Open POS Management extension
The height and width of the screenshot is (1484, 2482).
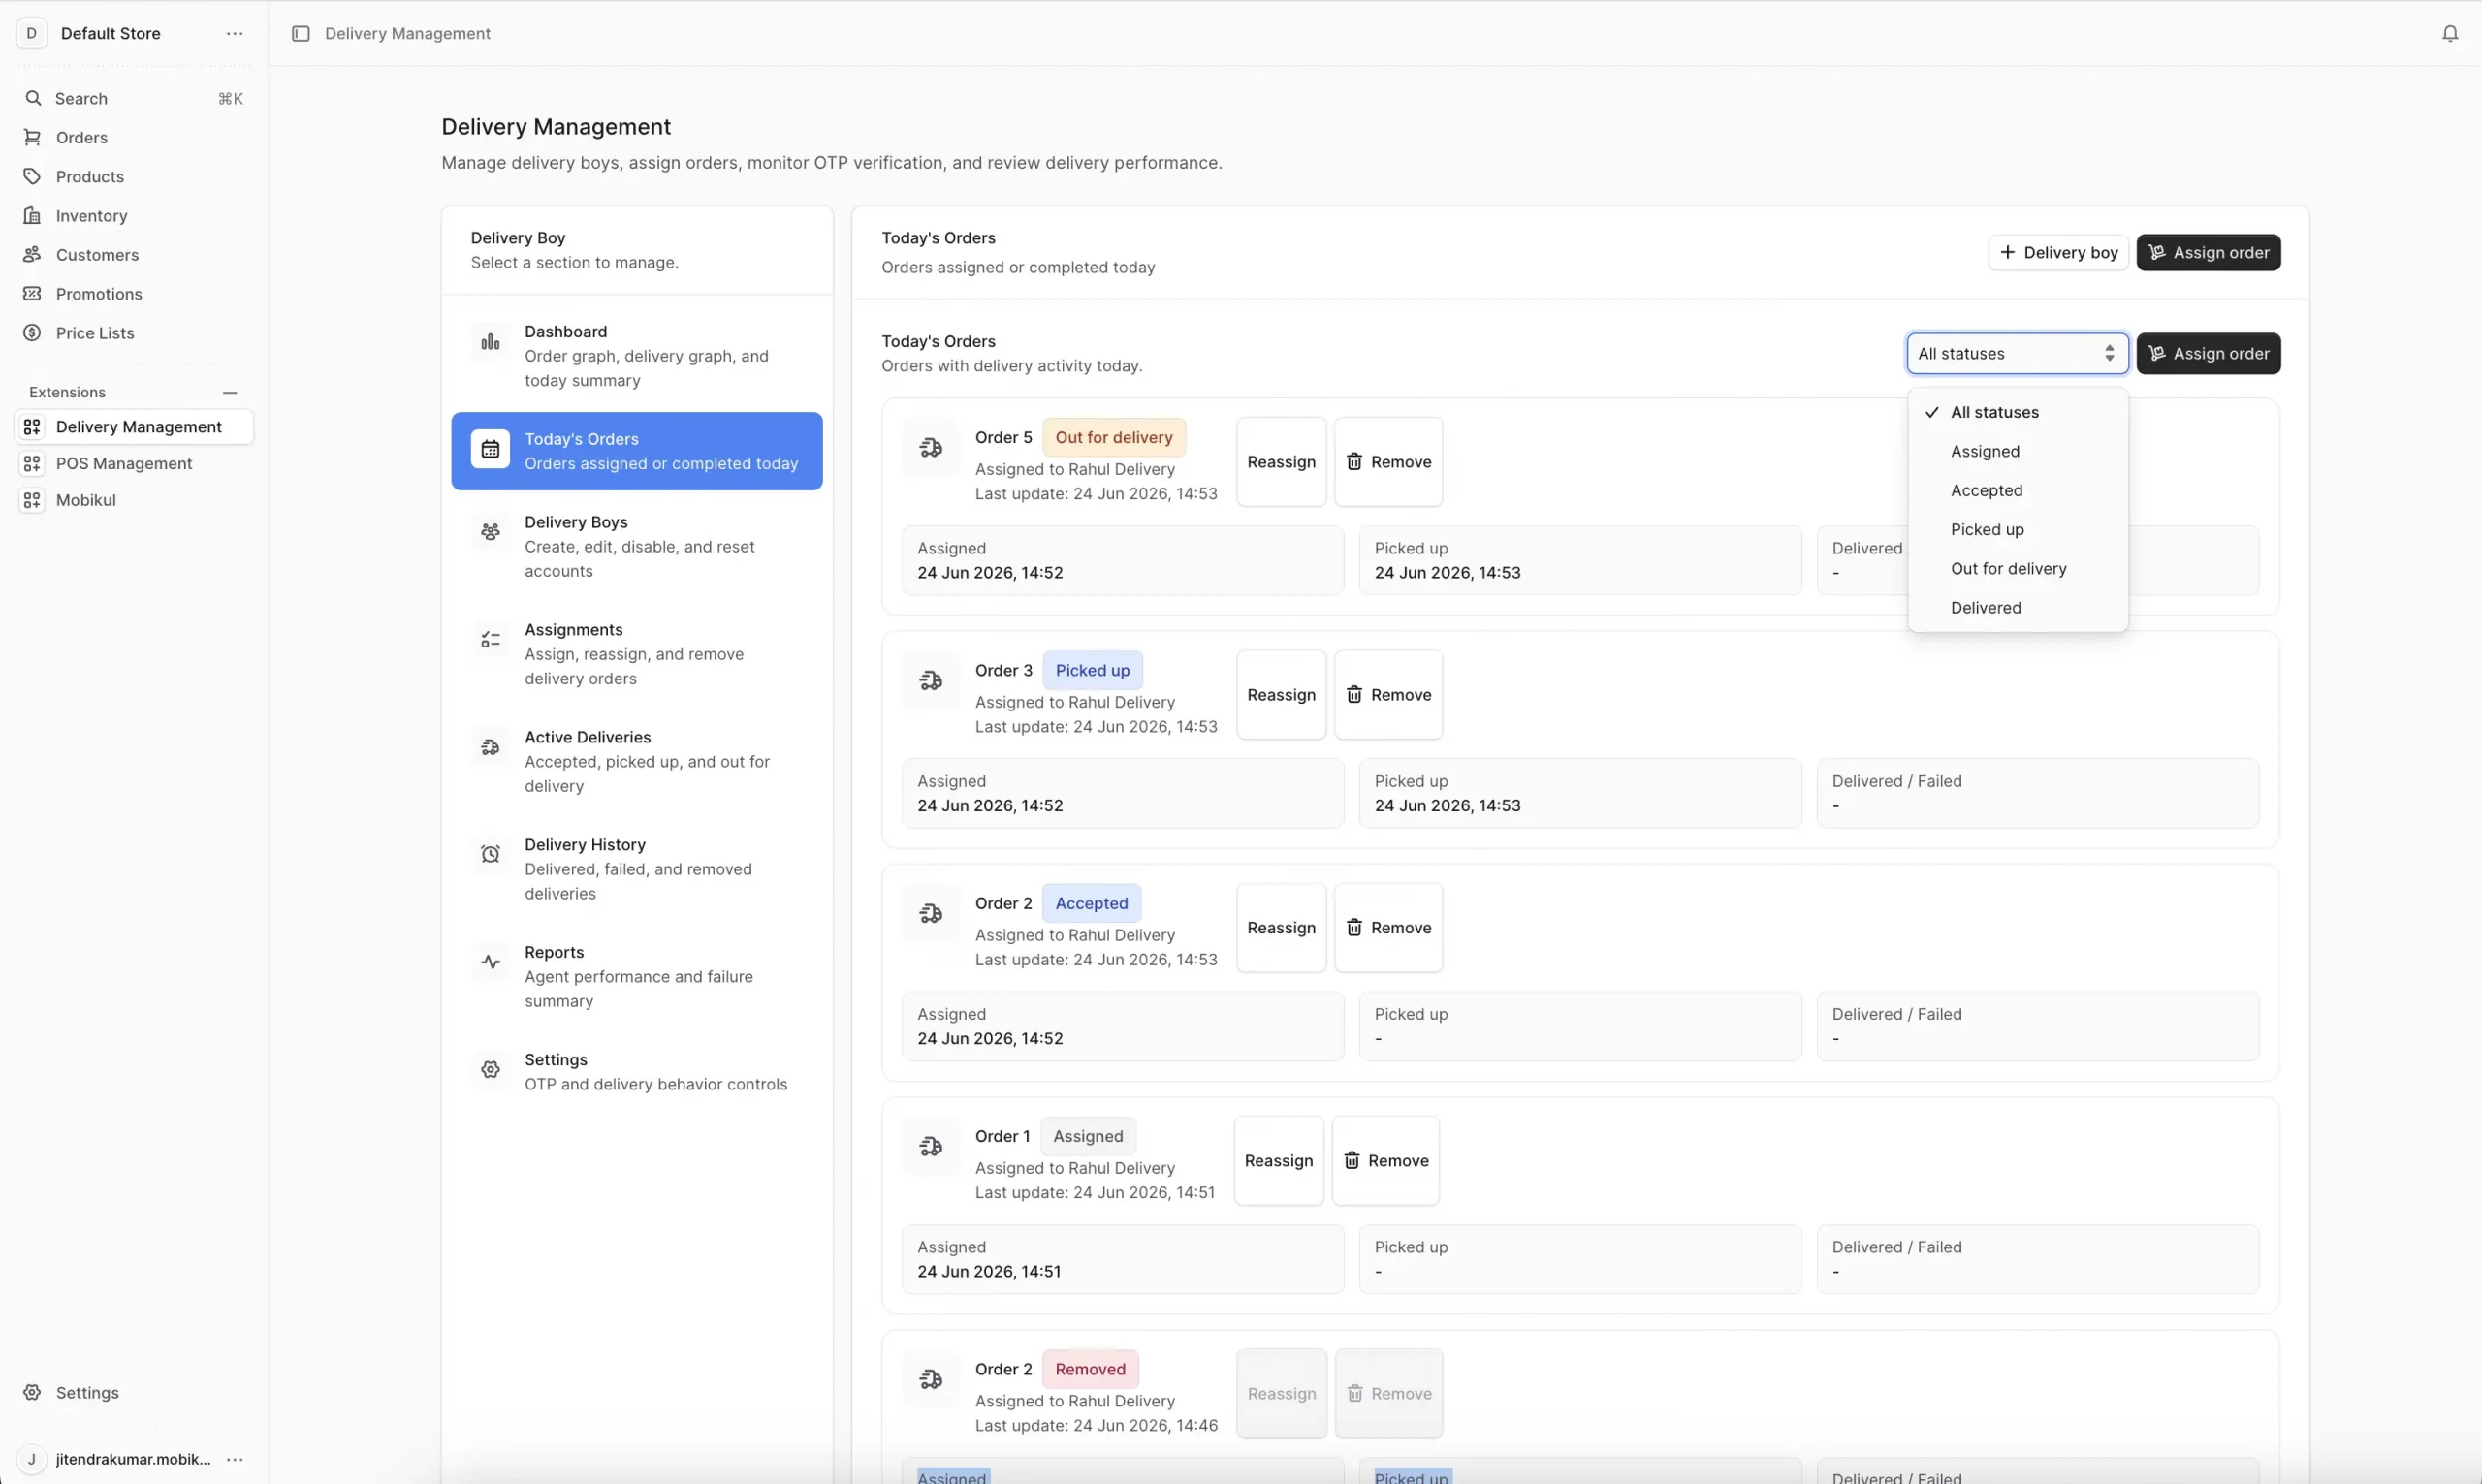[134, 463]
